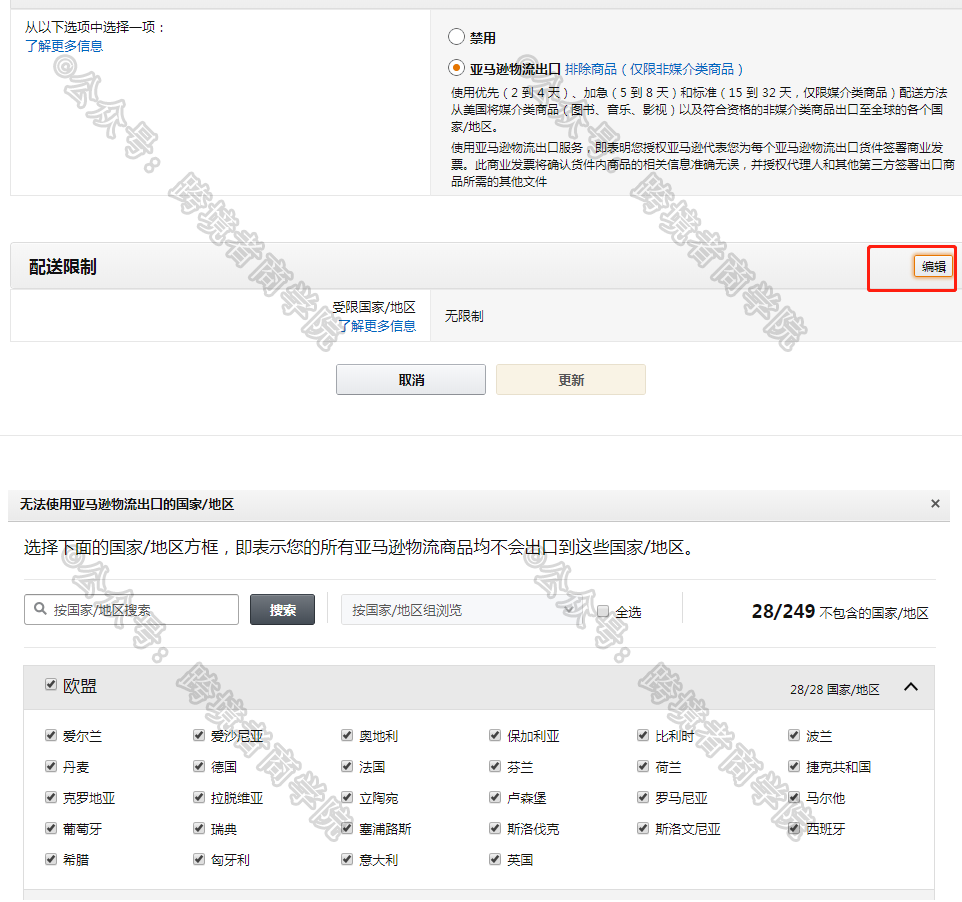Click the 编辑 button for 配送限制

[931, 267]
